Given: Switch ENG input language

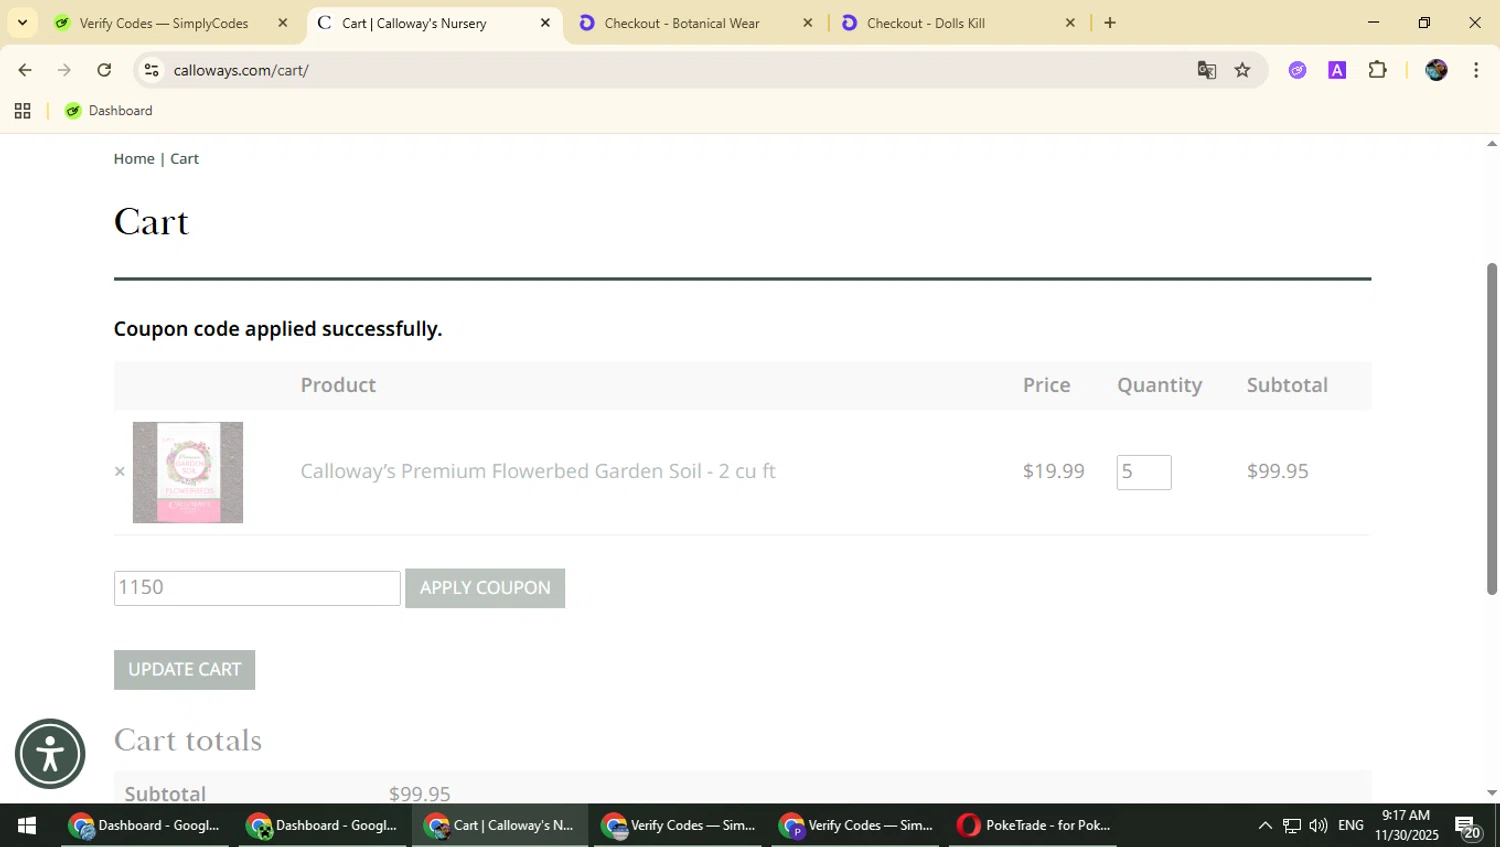Looking at the screenshot, I should (1351, 825).
